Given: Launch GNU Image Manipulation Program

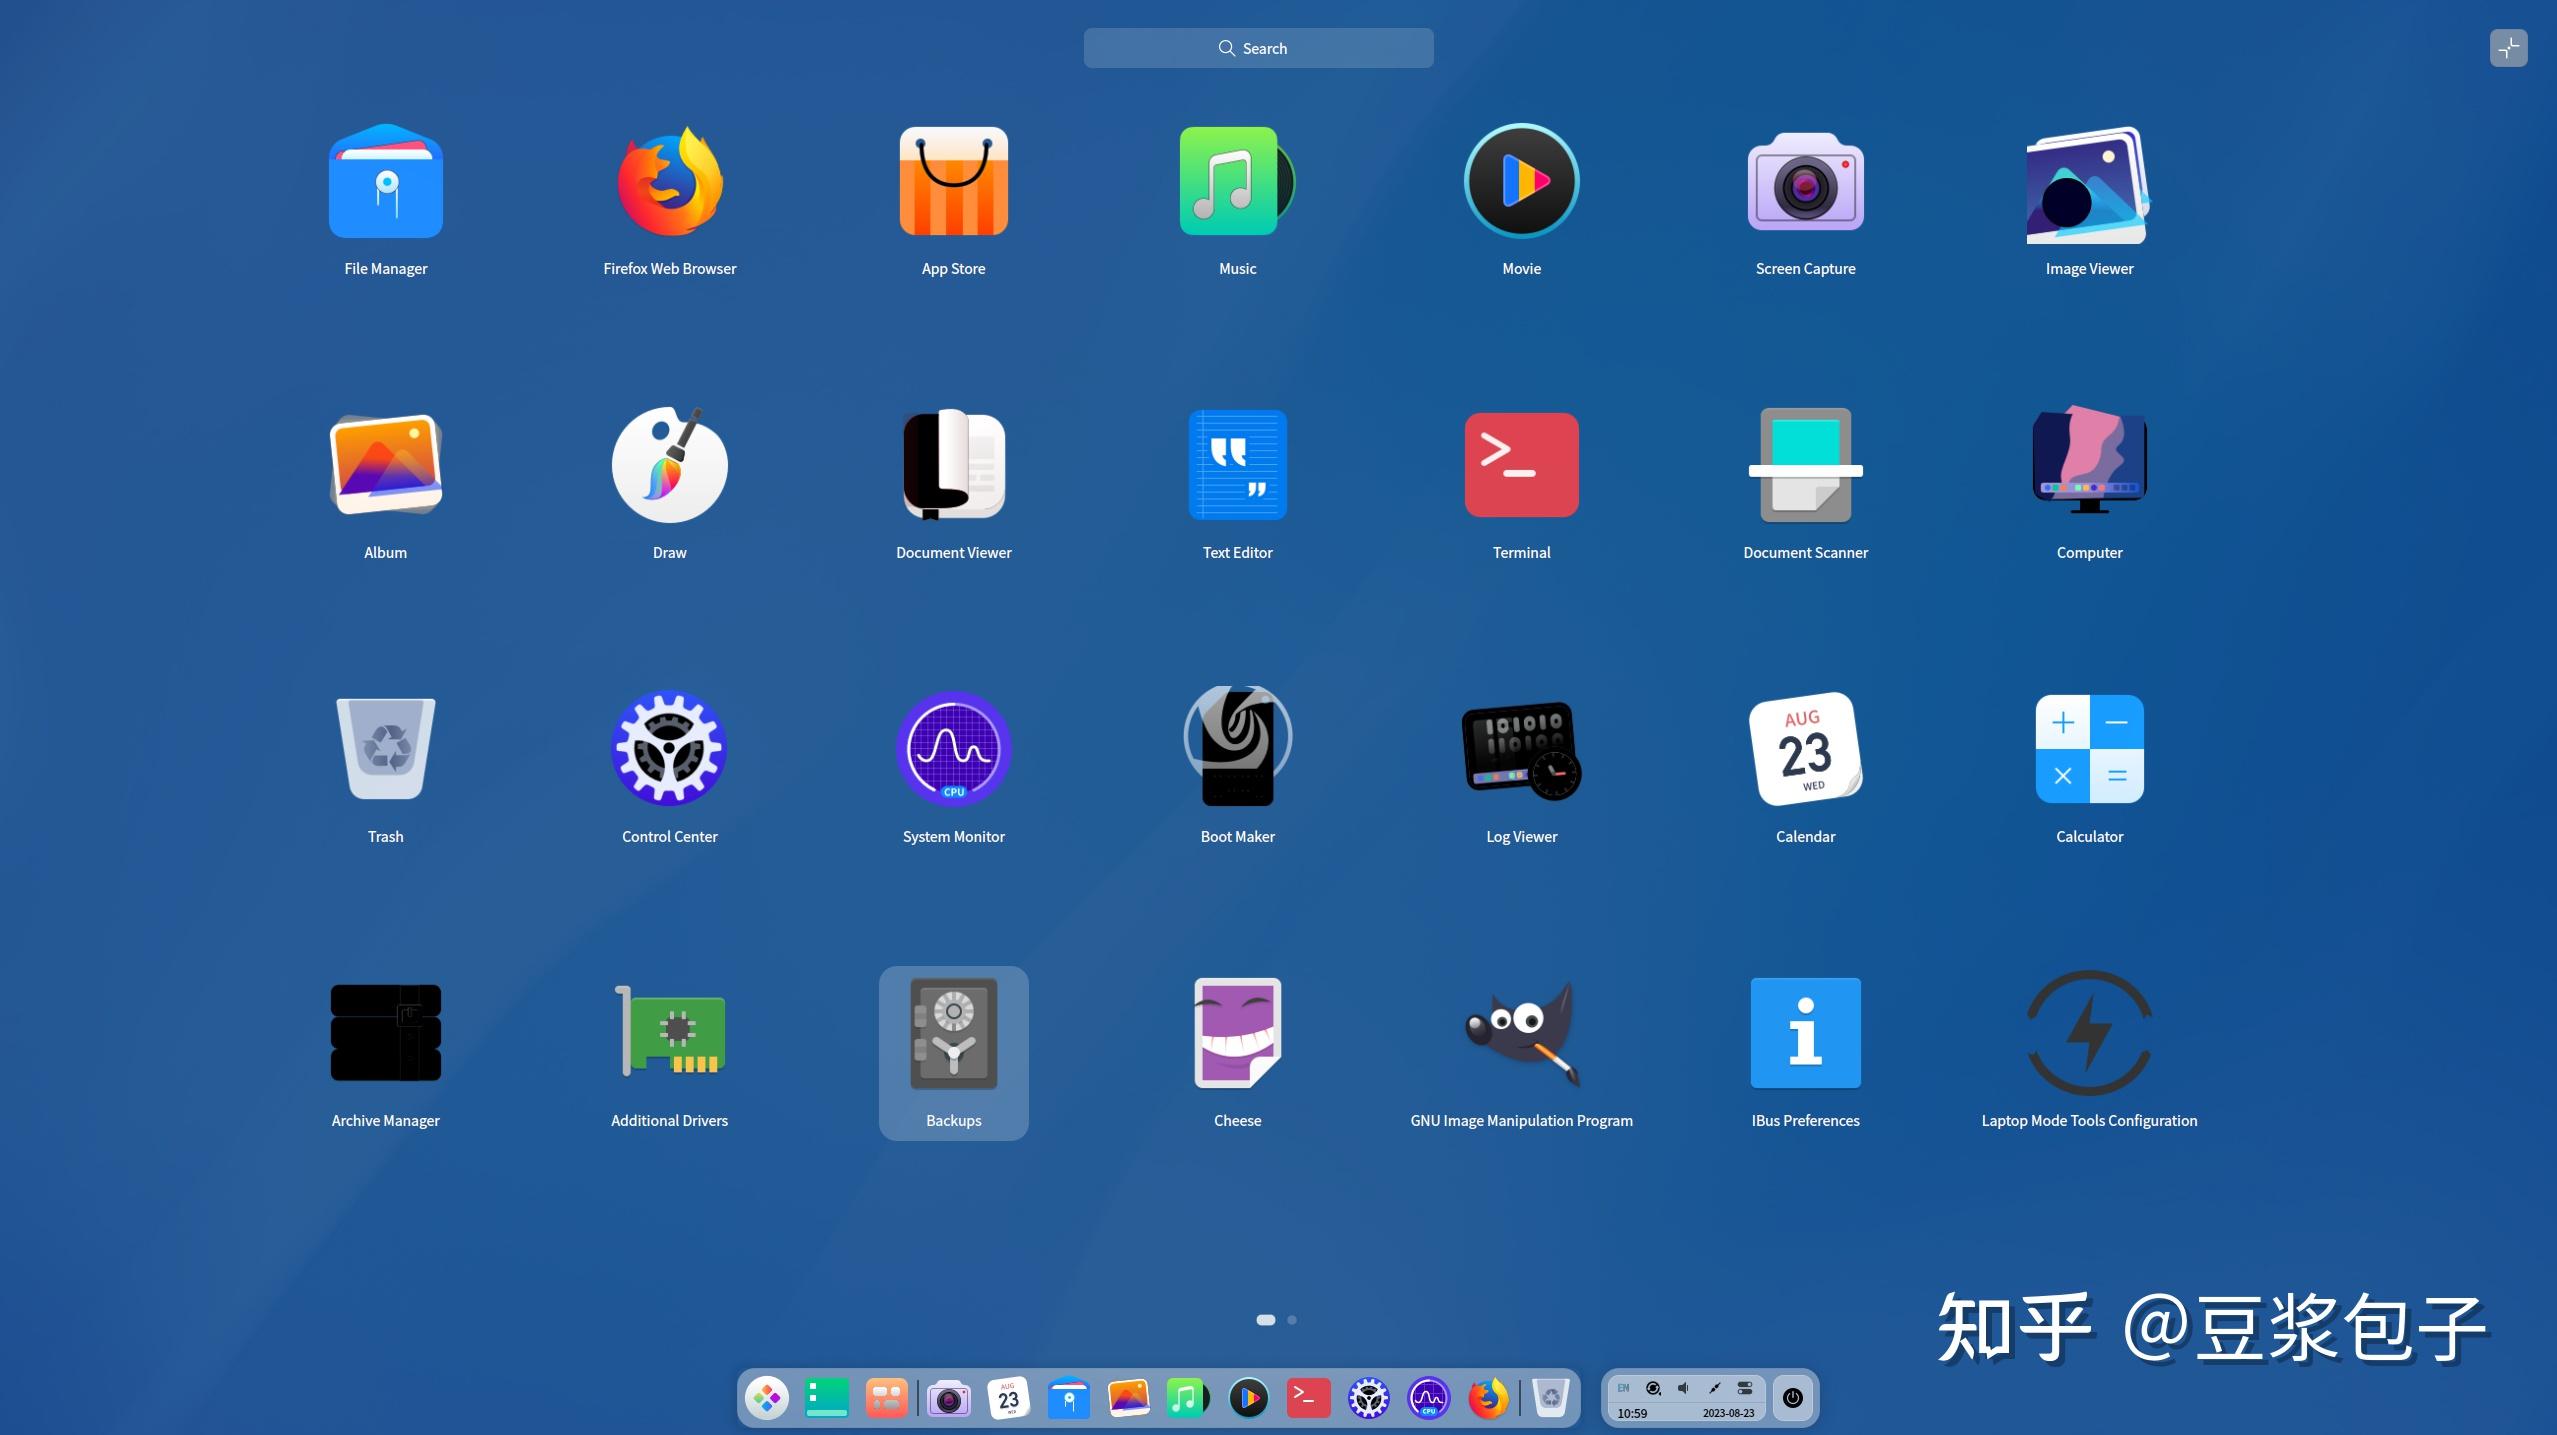Looking at the screenshot, I should [1519, 1033].
